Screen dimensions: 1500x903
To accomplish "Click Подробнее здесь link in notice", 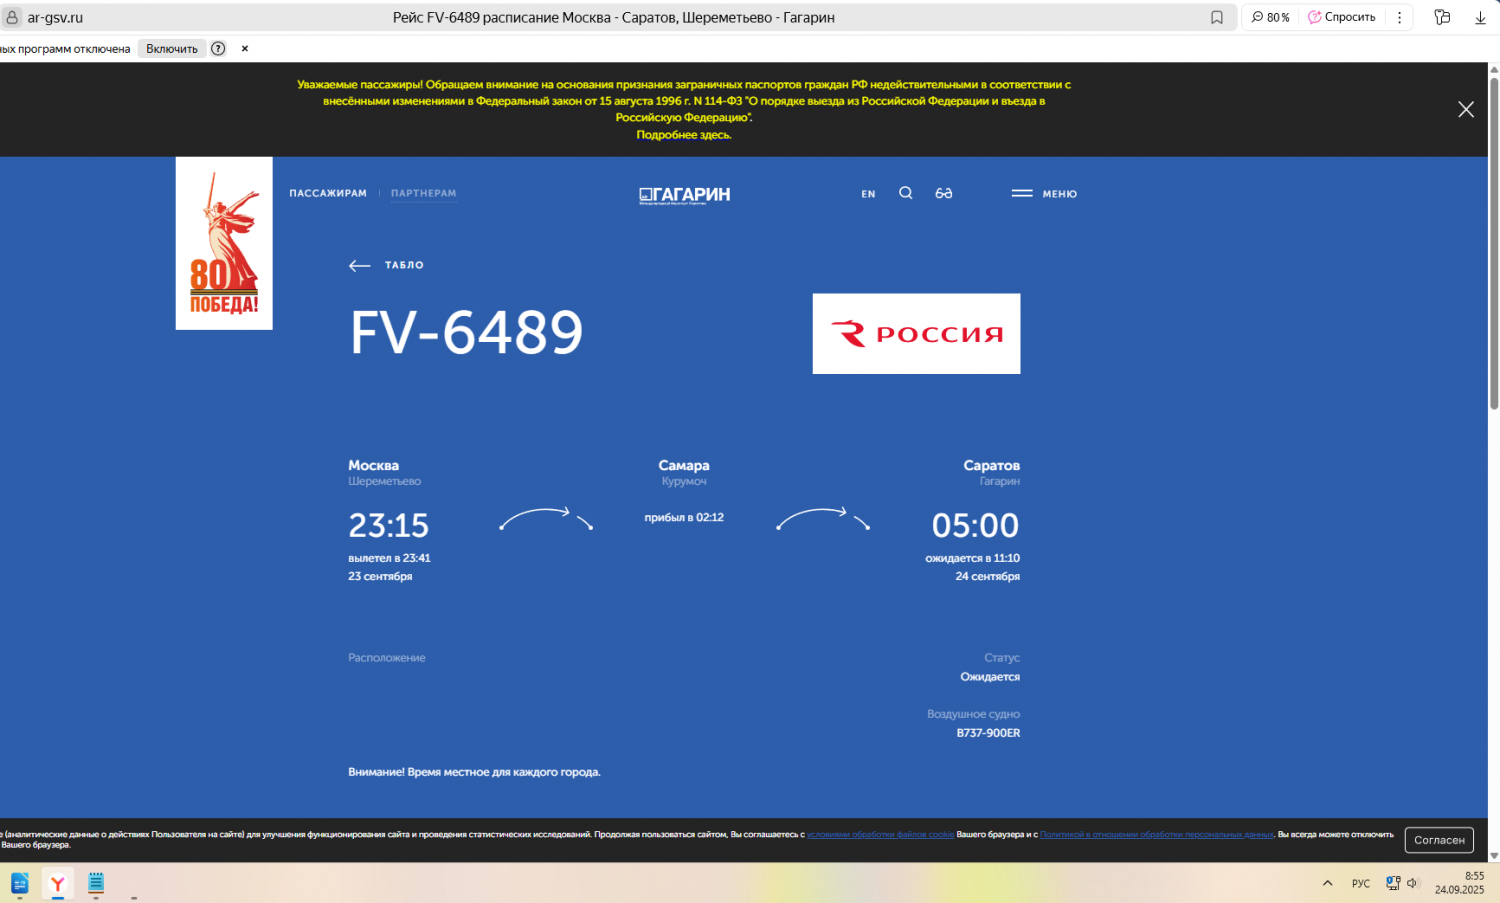I will pyautogui.click(x=684, y=135).
